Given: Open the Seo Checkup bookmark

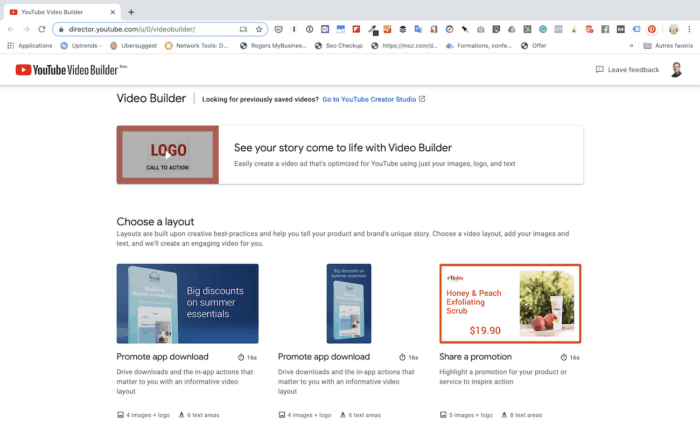Looking at the screenshot, I should tap(338, 46).
